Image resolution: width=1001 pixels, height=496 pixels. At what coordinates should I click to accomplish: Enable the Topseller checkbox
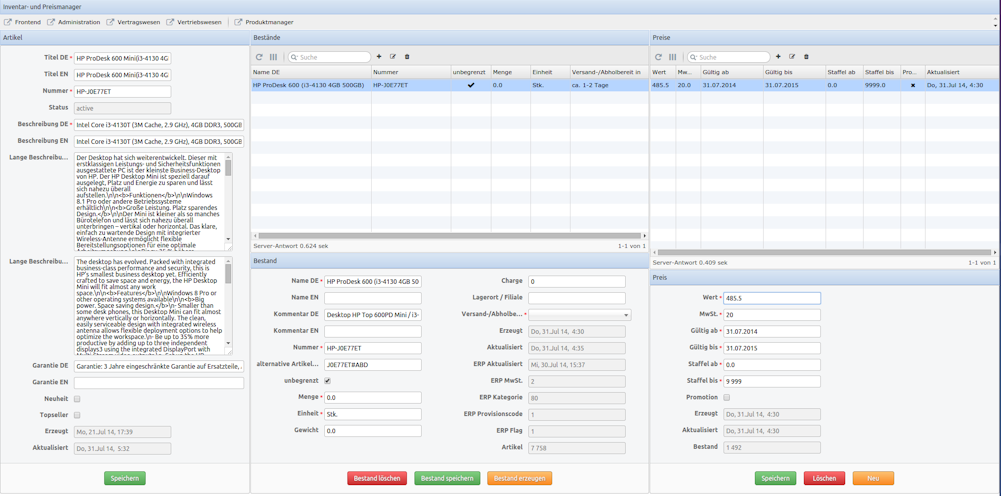tap(77, 415)
